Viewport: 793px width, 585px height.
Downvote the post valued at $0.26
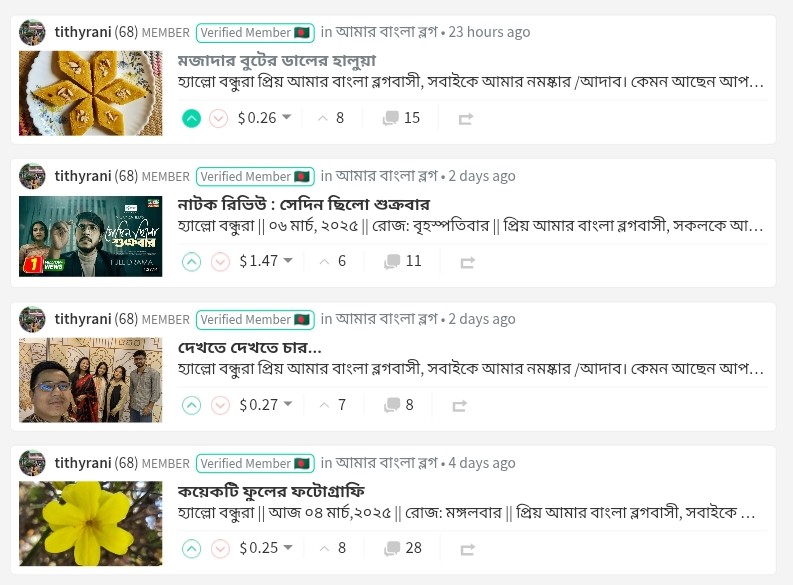tap(218, 118)
